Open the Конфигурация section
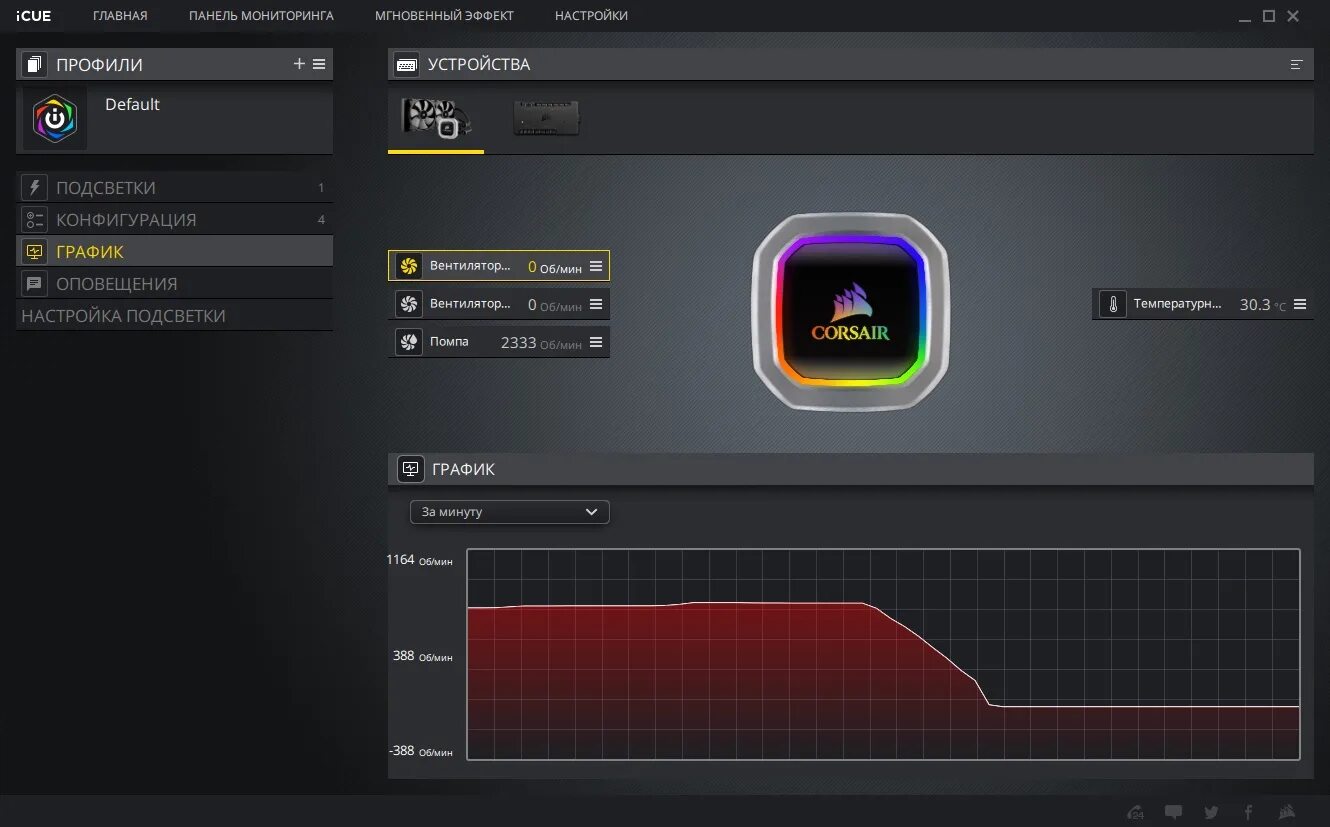Image resolution: width=1330 pixels, height=827 pixels. pyautogui.click(x=174, y=219)
